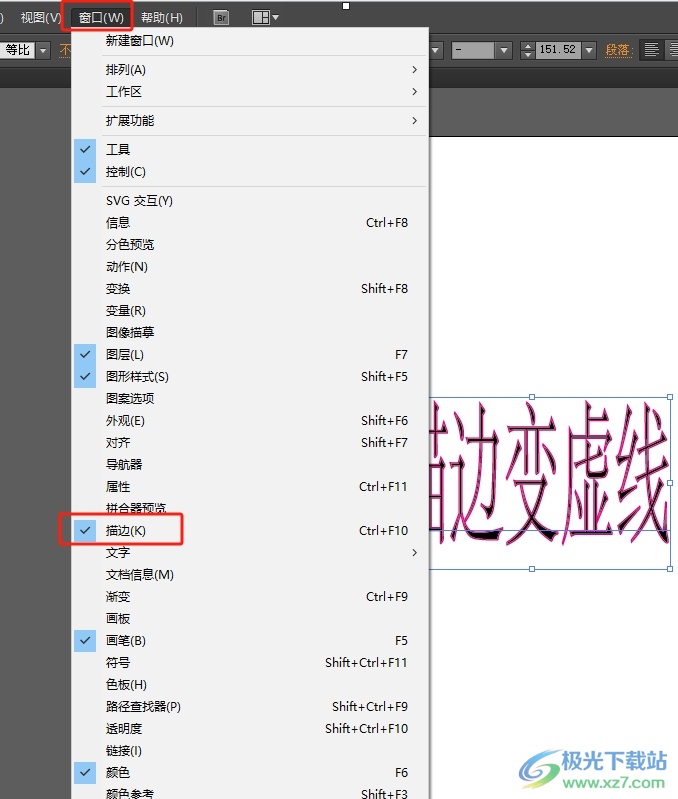
Task: Click the align left paragraph icon
Action: tap(652, 50)
